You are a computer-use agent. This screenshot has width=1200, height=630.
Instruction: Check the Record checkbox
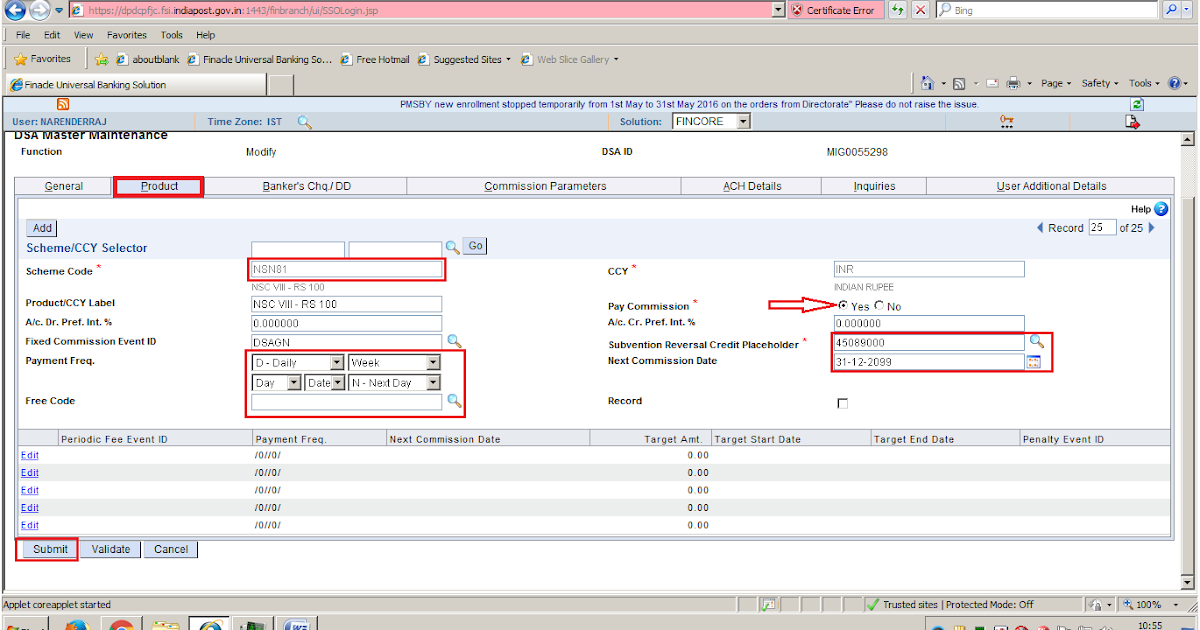point(842,403)
